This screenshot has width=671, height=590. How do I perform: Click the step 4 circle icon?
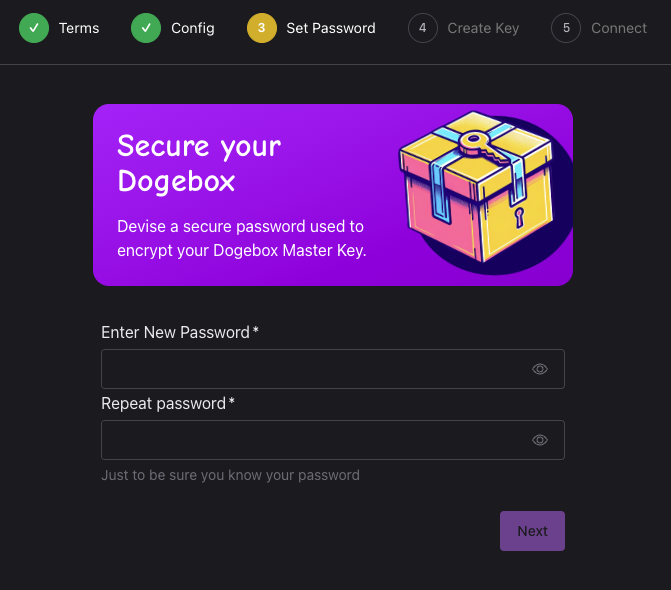click(x=423, y=28)
